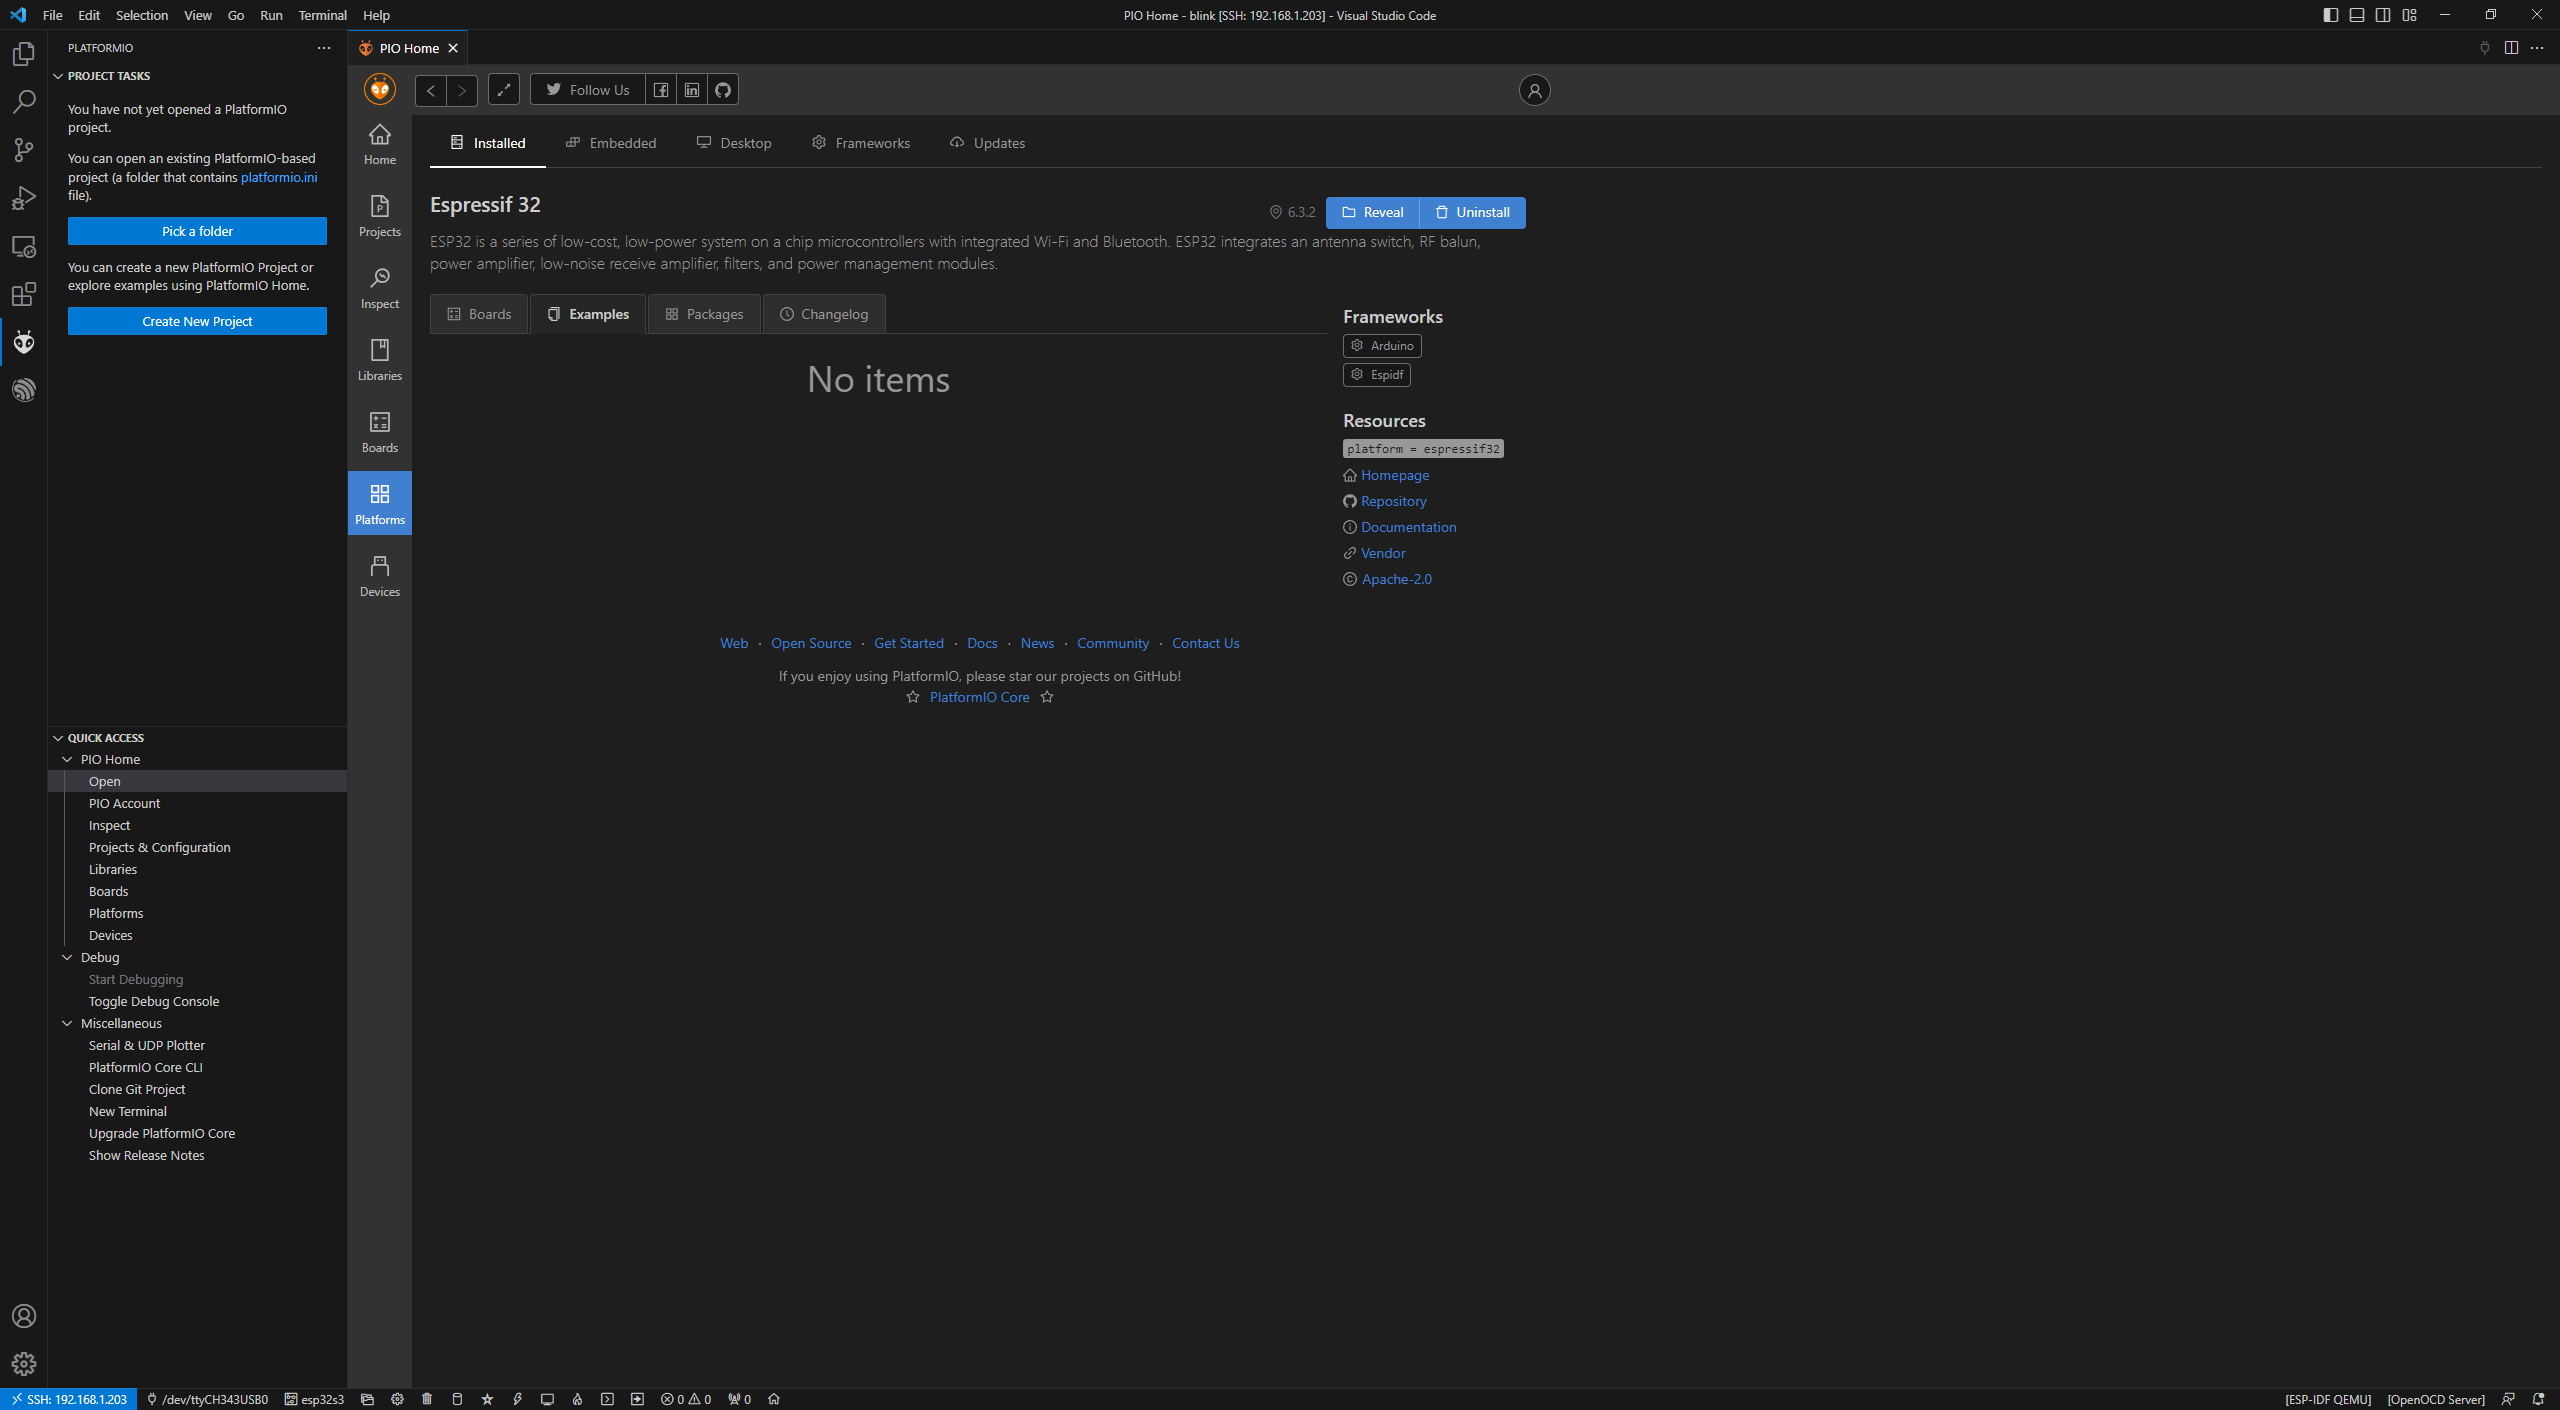Open PlatformIO's GitHub via the follow toolbar icon
Screen dimensions: 2560x1410
click(x=723, y=89)
